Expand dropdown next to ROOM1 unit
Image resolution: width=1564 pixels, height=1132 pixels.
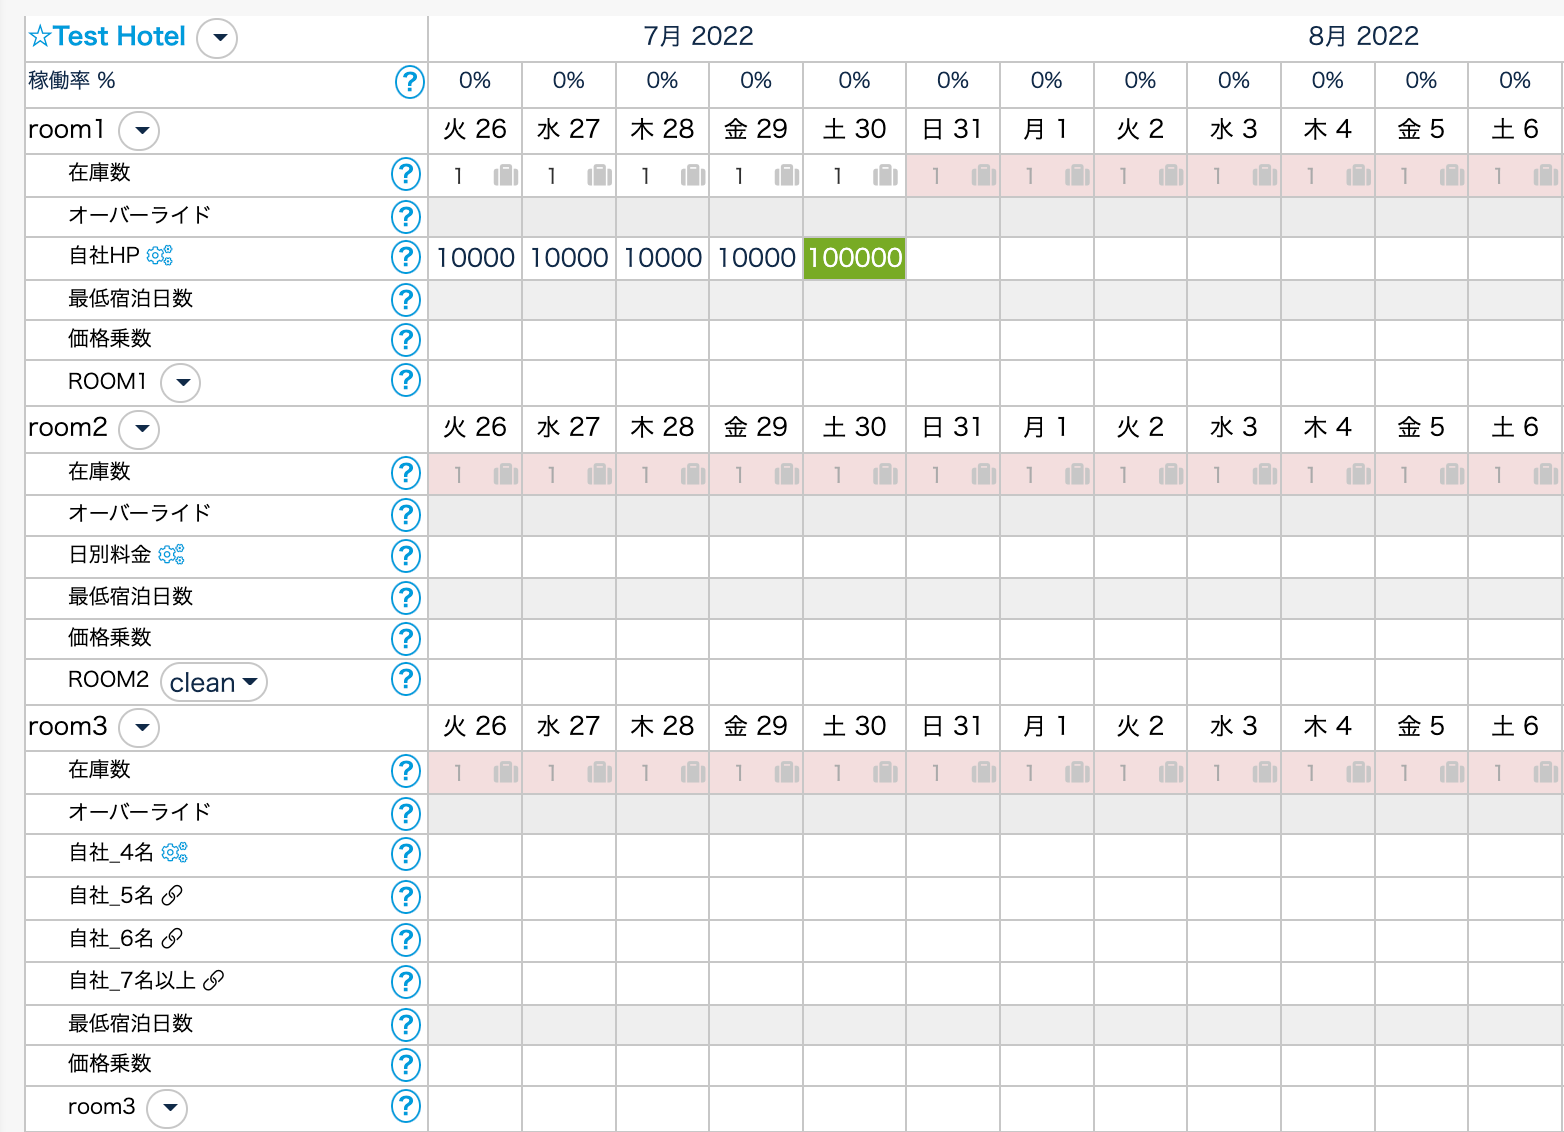[181, 383]
